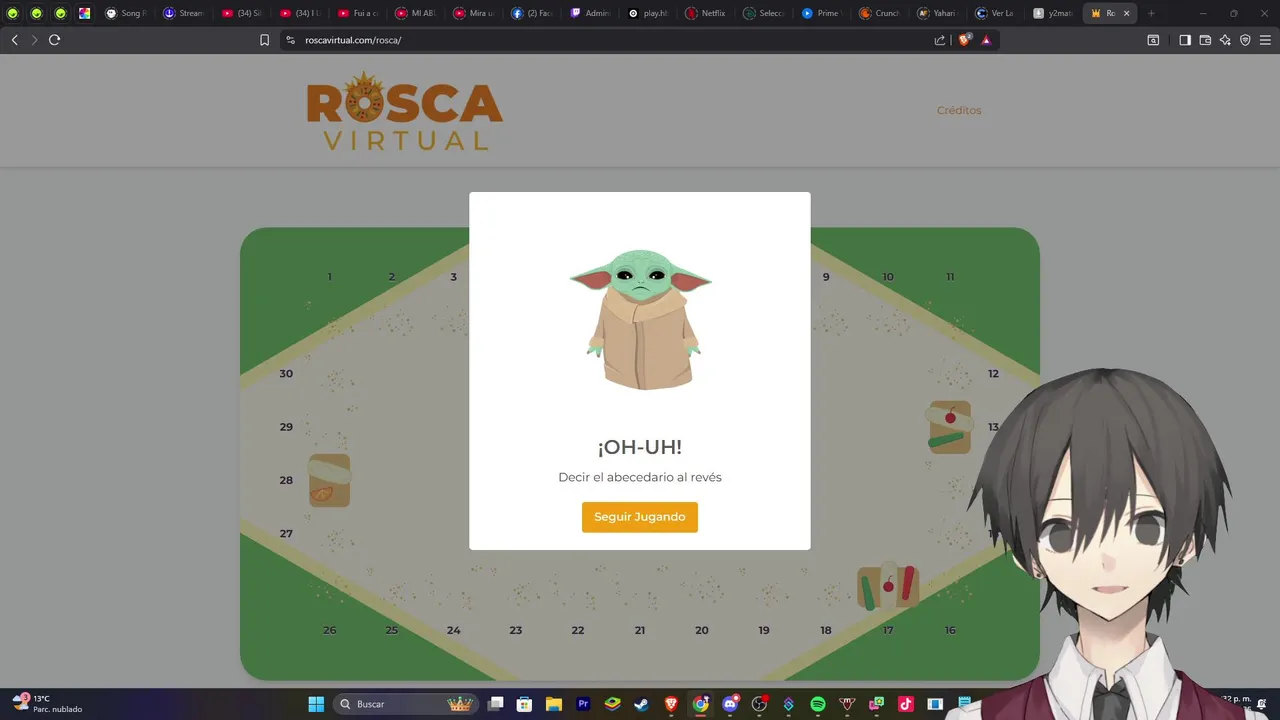The height and width of the screenshot is (720, 1280).
Task: Click rosca slice number 9
Action: (x=826, y=277)
